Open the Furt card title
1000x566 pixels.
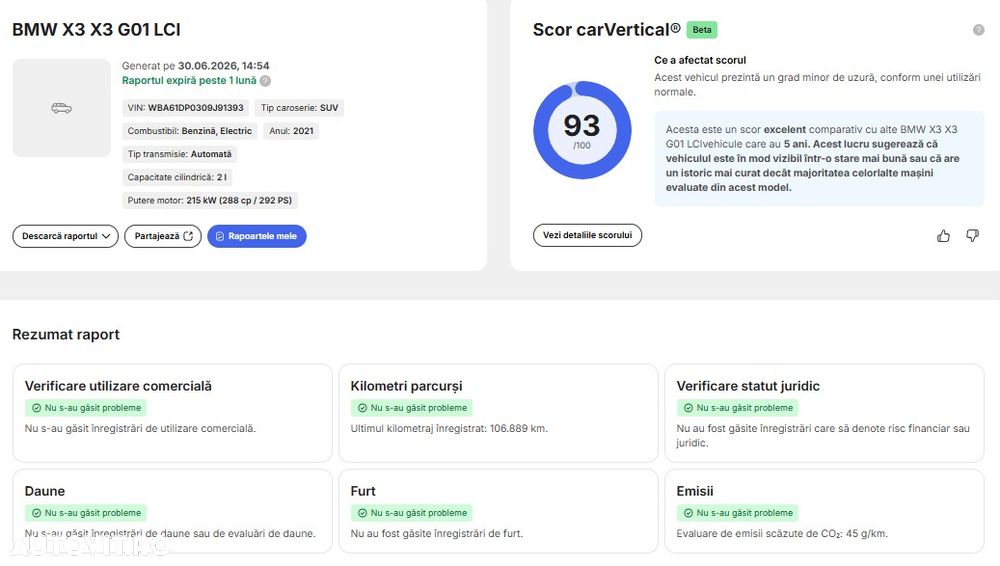(363, 491)
